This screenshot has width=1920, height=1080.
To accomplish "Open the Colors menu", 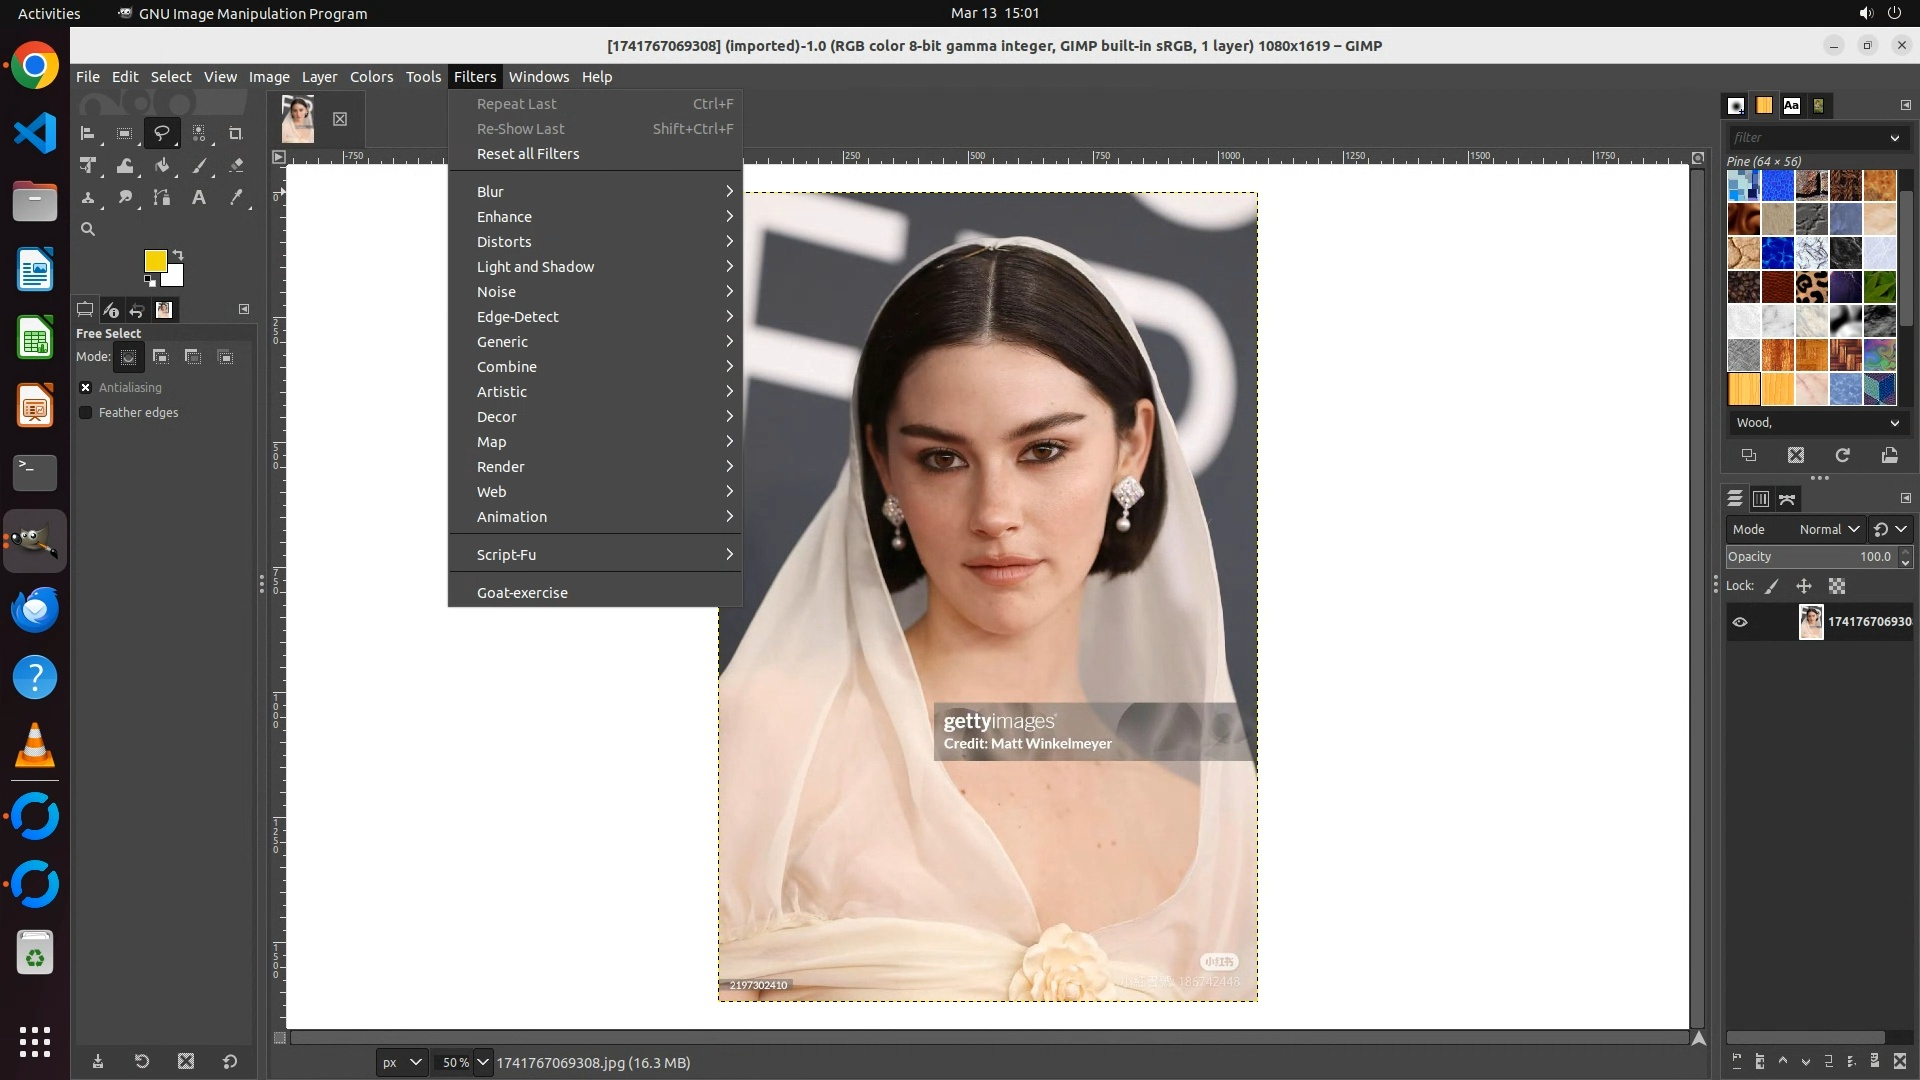I will tap(371, 77).
